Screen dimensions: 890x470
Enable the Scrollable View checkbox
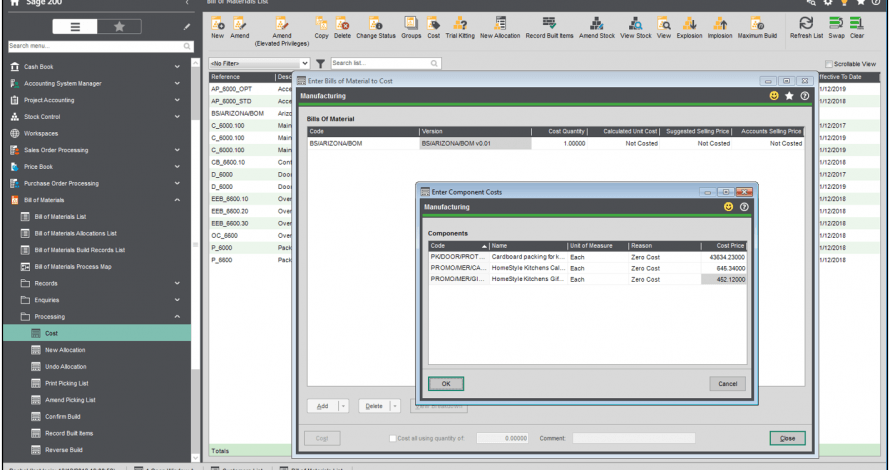[829, 64]
